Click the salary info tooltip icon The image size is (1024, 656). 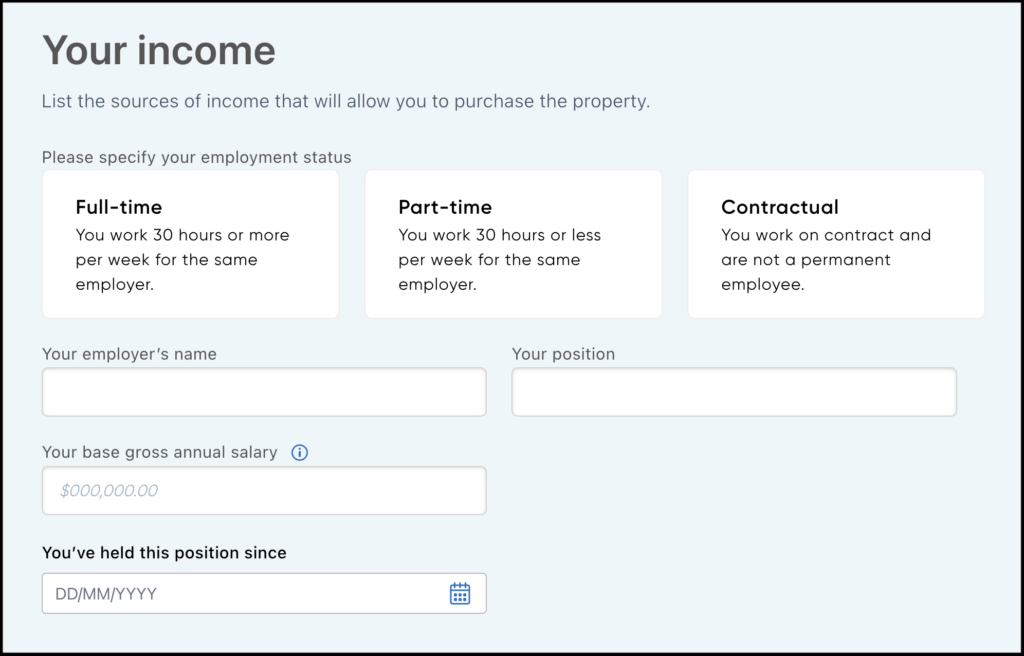coord(299,453)
